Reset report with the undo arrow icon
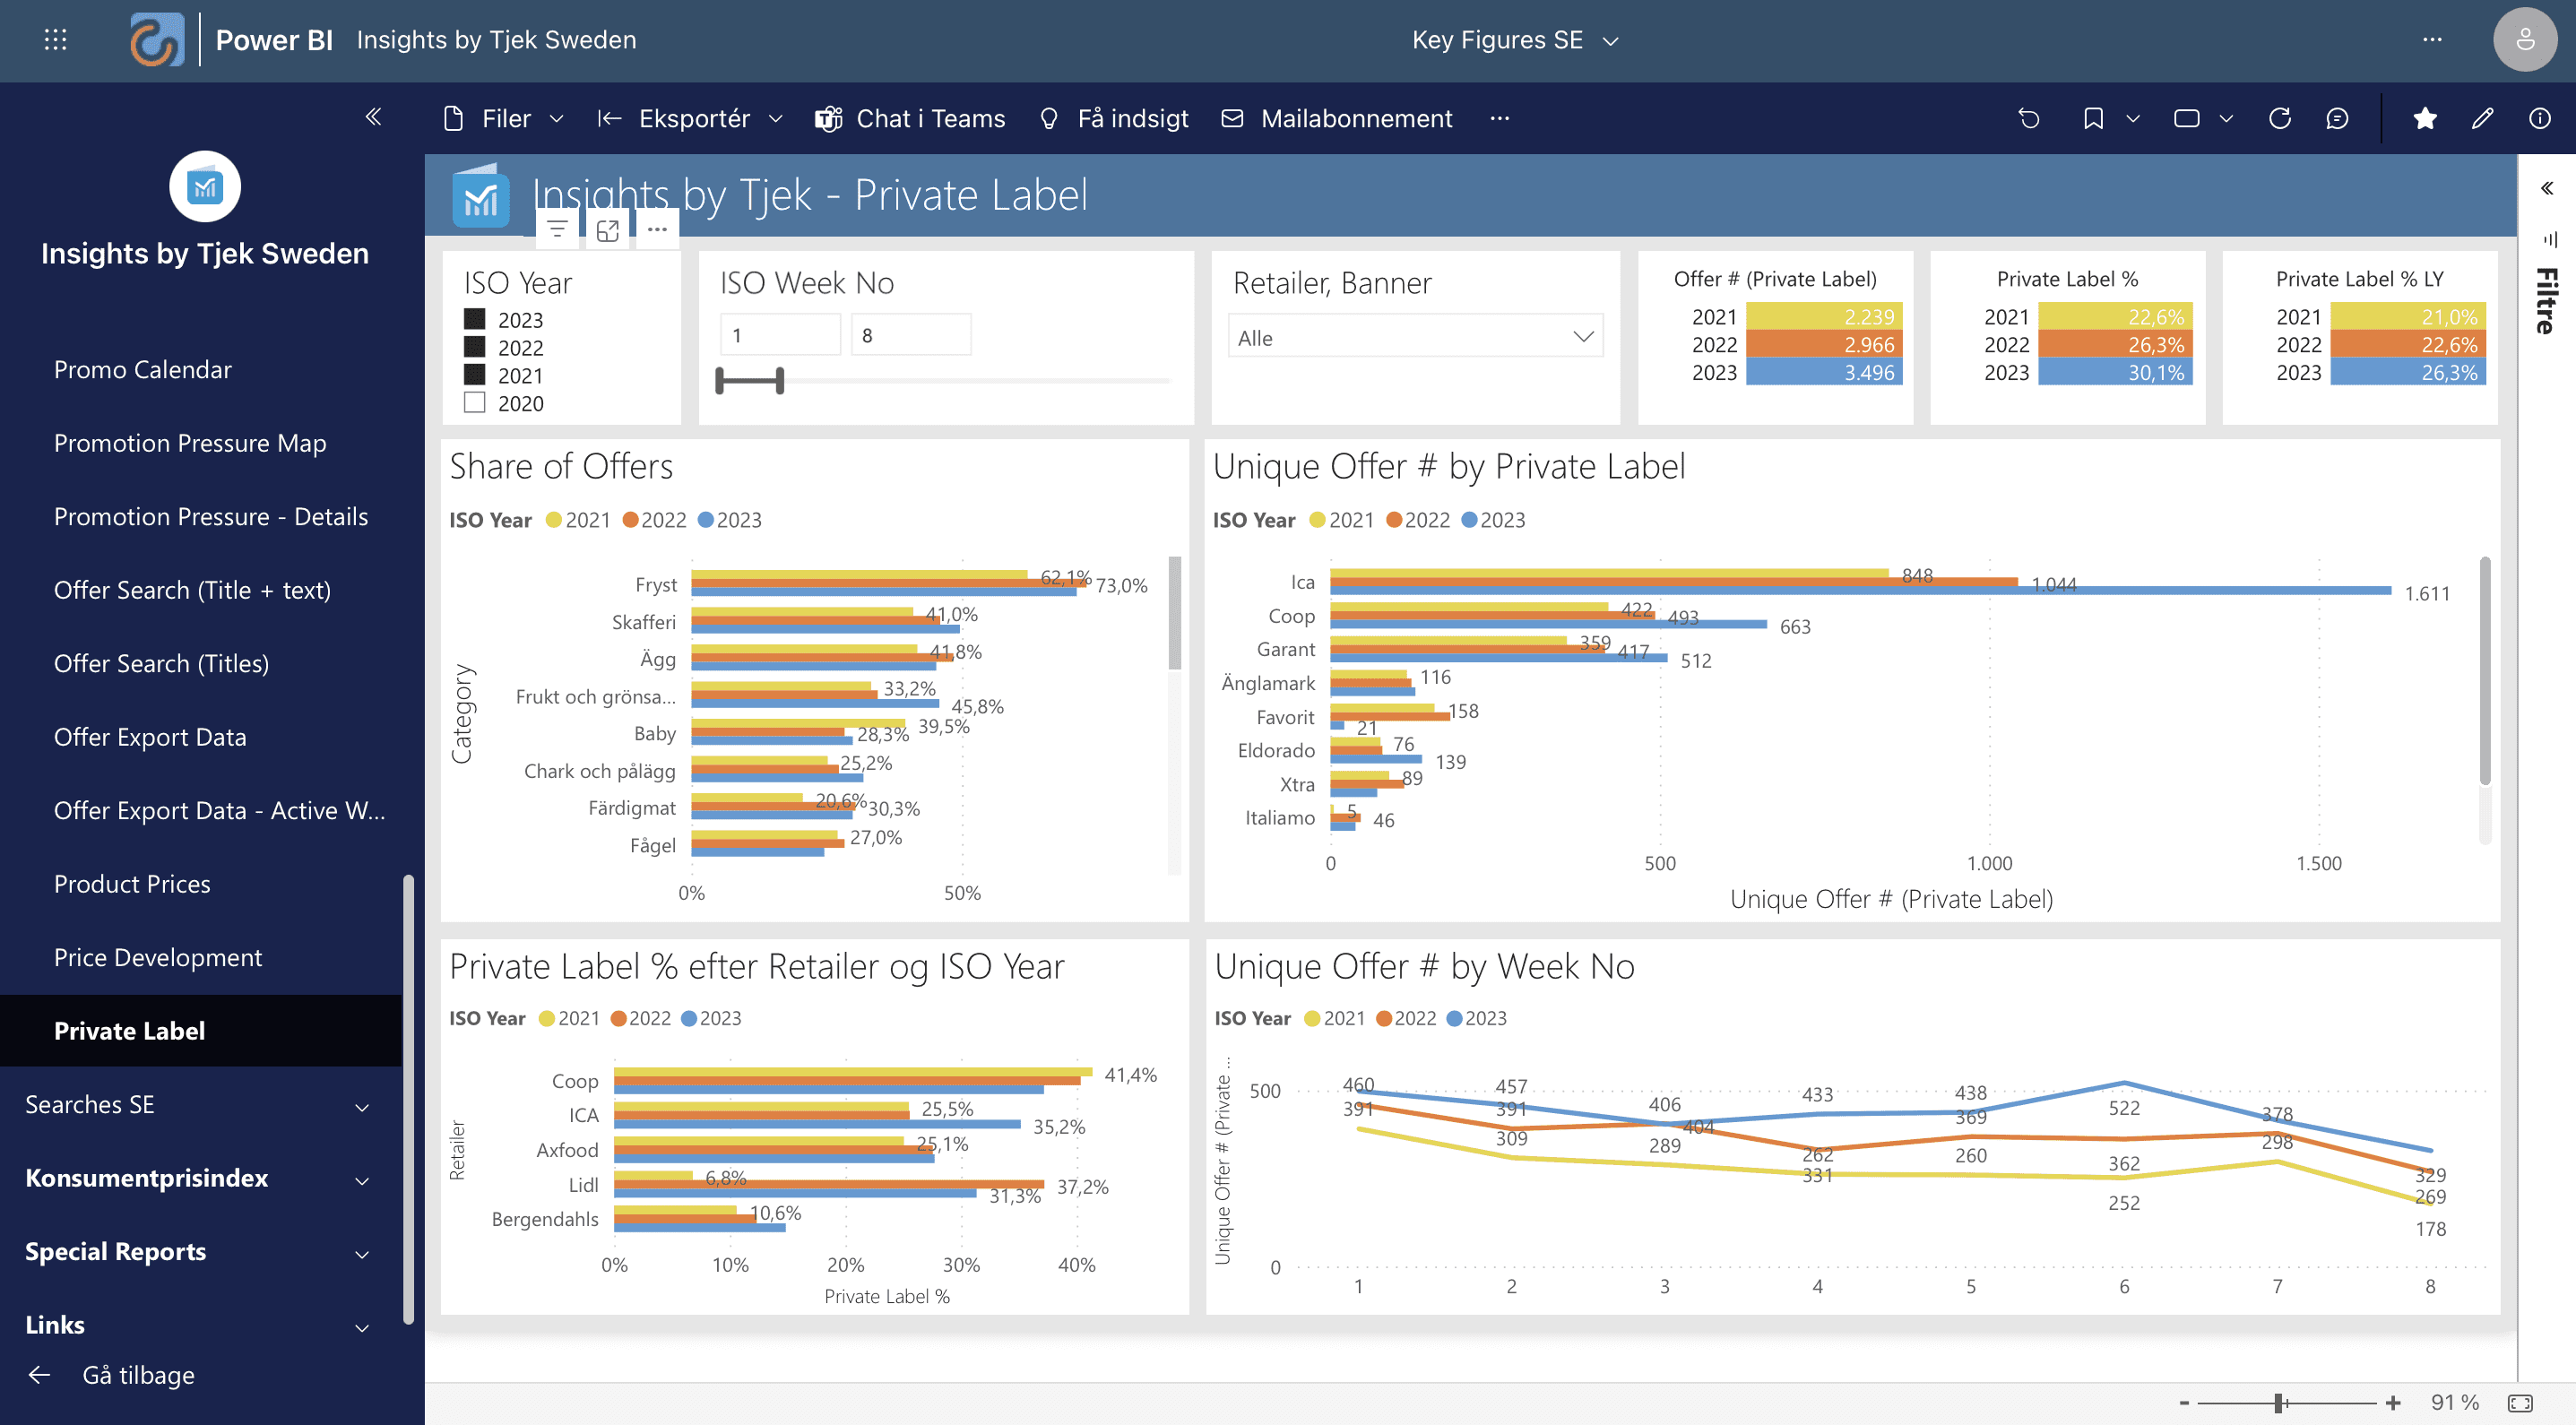Image resolution: width=2576 pixels, height=1425 pixels. point(2029,119)
